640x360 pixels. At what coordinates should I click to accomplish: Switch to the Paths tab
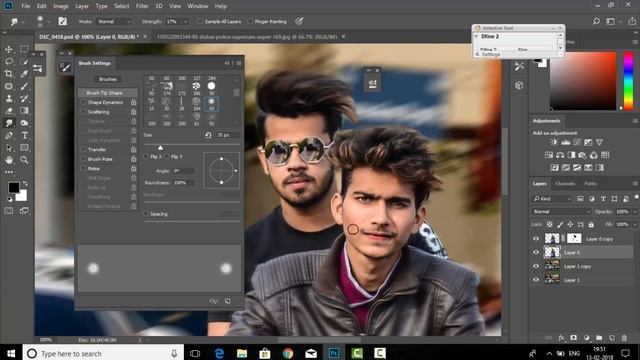tap(590, 184)
